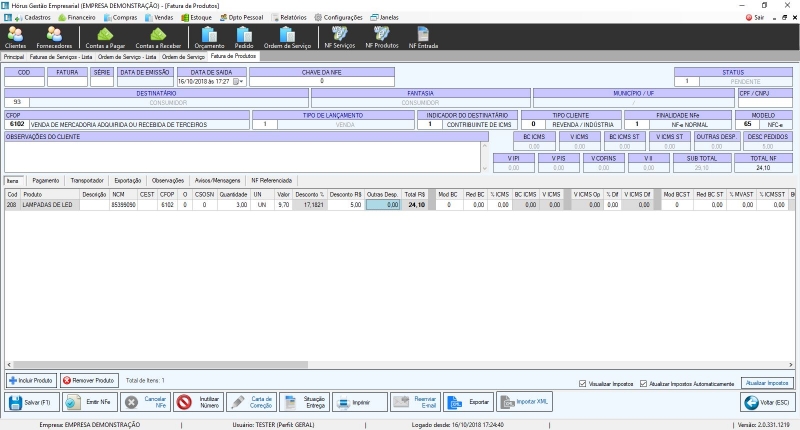Click the CFOP code field 6102
Viewport: 800px width, 430px height.
pyautogui.click(x=17, y=124)
